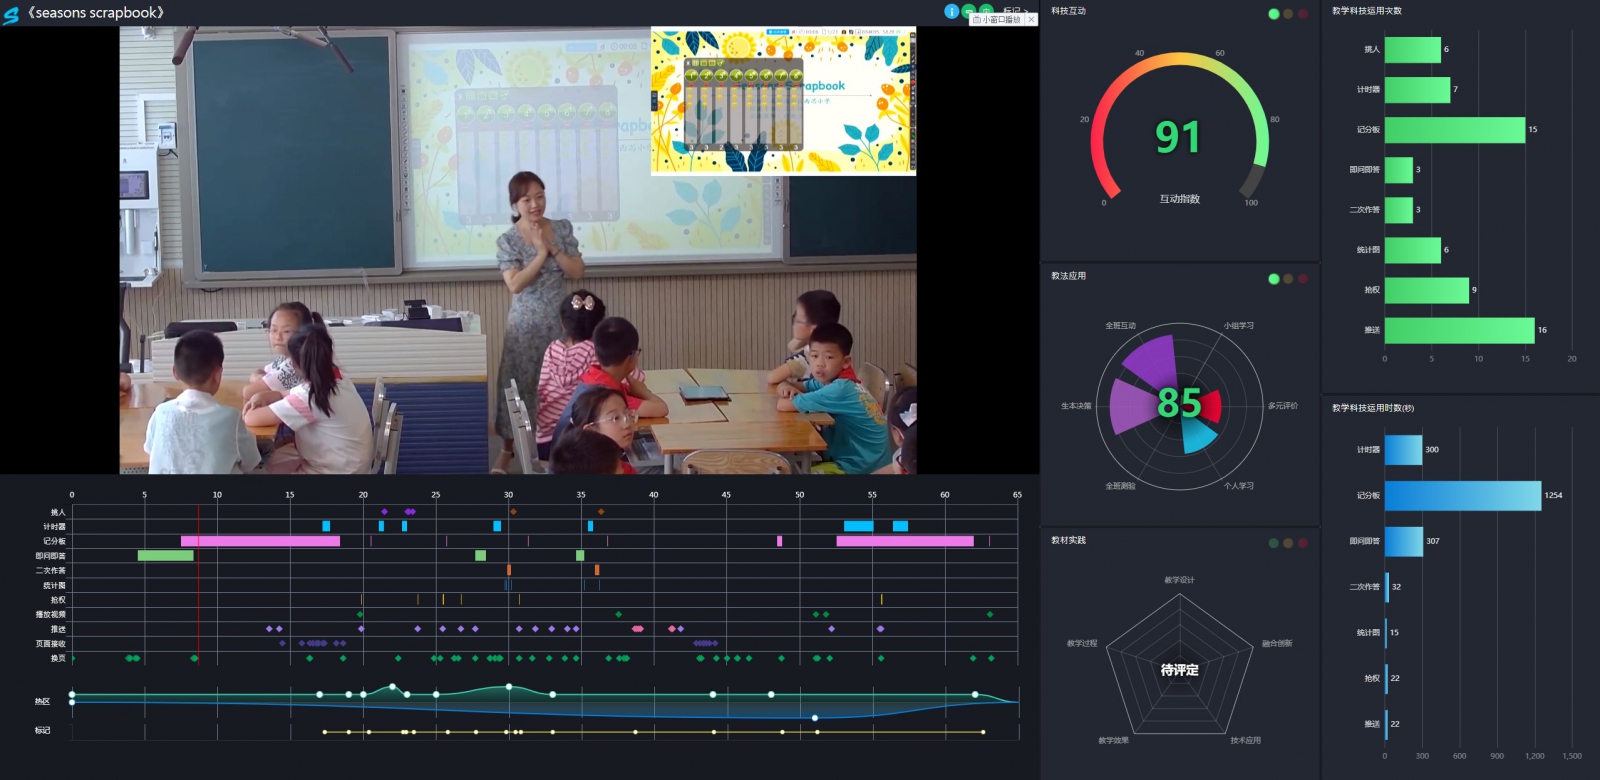Click the red 多元评价 sector in polar chart
The height and width of the screenshot is (780, 1600).
1211,406
